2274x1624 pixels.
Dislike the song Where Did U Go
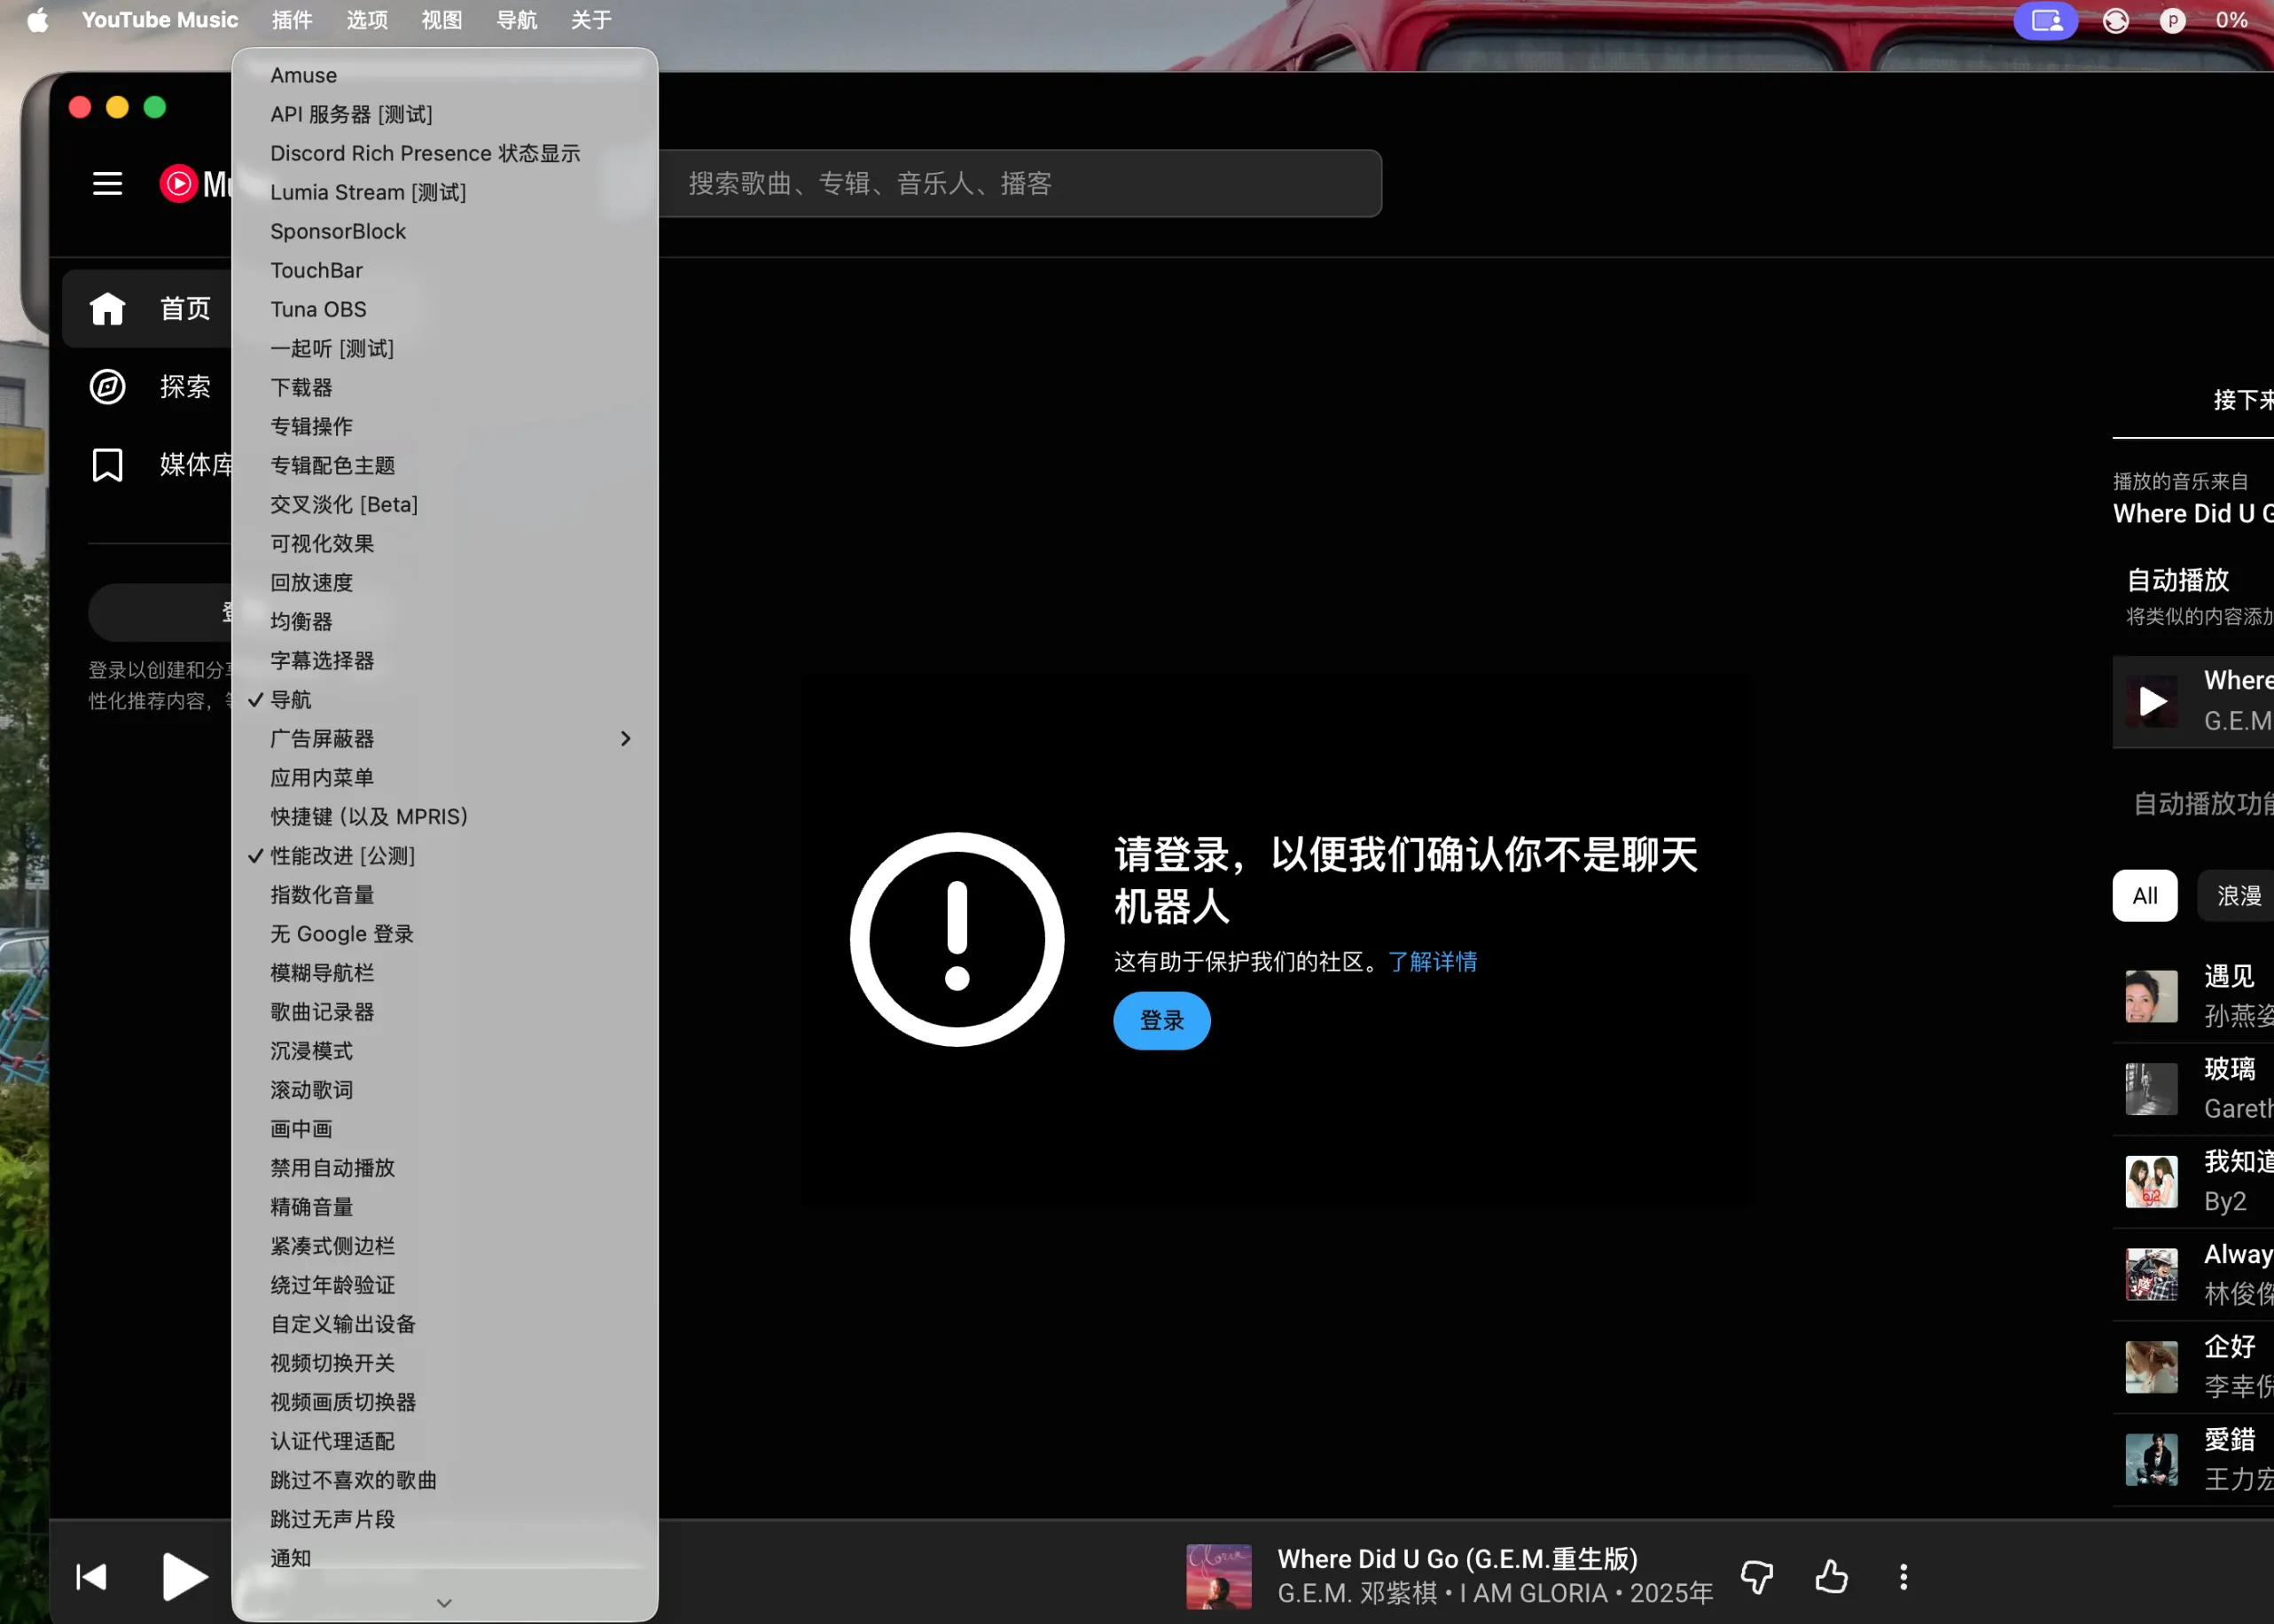(x=1757, y=1577)
